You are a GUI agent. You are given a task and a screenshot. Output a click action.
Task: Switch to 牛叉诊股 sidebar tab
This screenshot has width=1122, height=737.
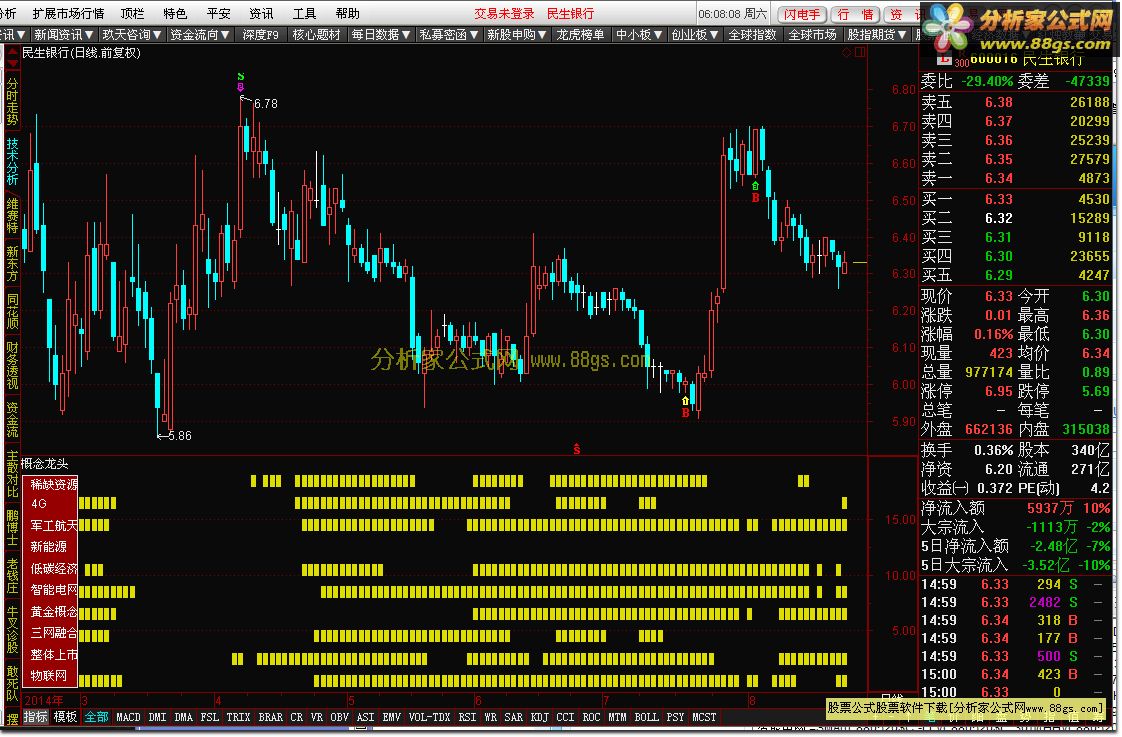(12, 630)
